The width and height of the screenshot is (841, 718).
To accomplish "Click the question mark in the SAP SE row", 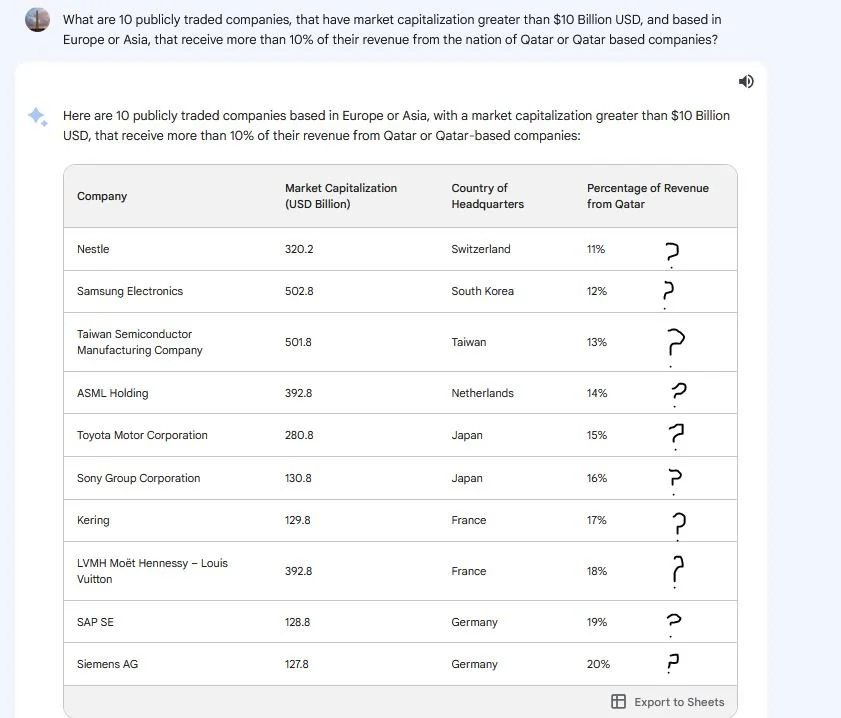I will pos(673,621).
